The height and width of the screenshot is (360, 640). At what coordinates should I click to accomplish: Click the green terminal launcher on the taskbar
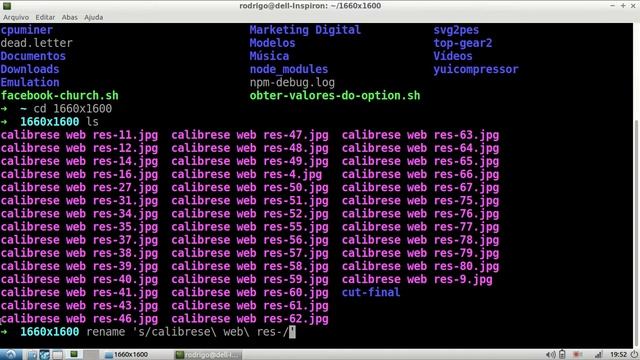74,354
